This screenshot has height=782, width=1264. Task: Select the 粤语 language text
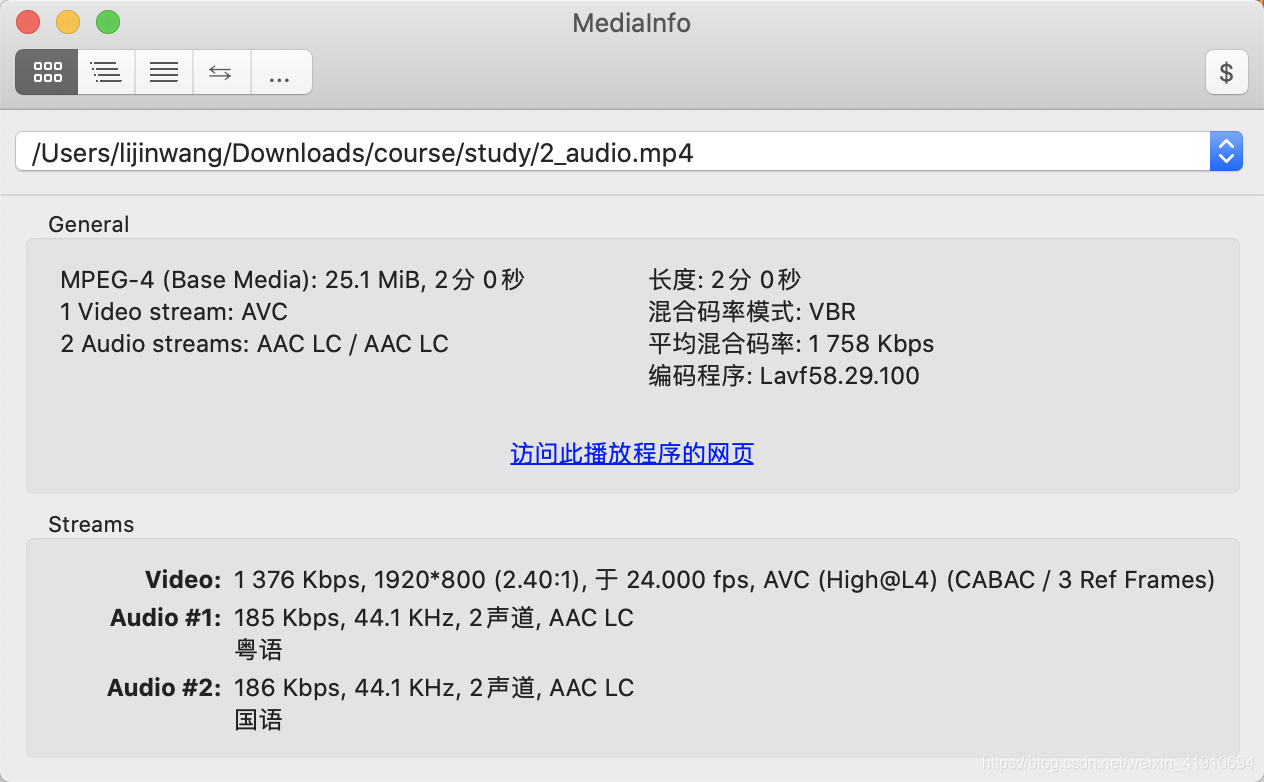click(x=258, y=650)
